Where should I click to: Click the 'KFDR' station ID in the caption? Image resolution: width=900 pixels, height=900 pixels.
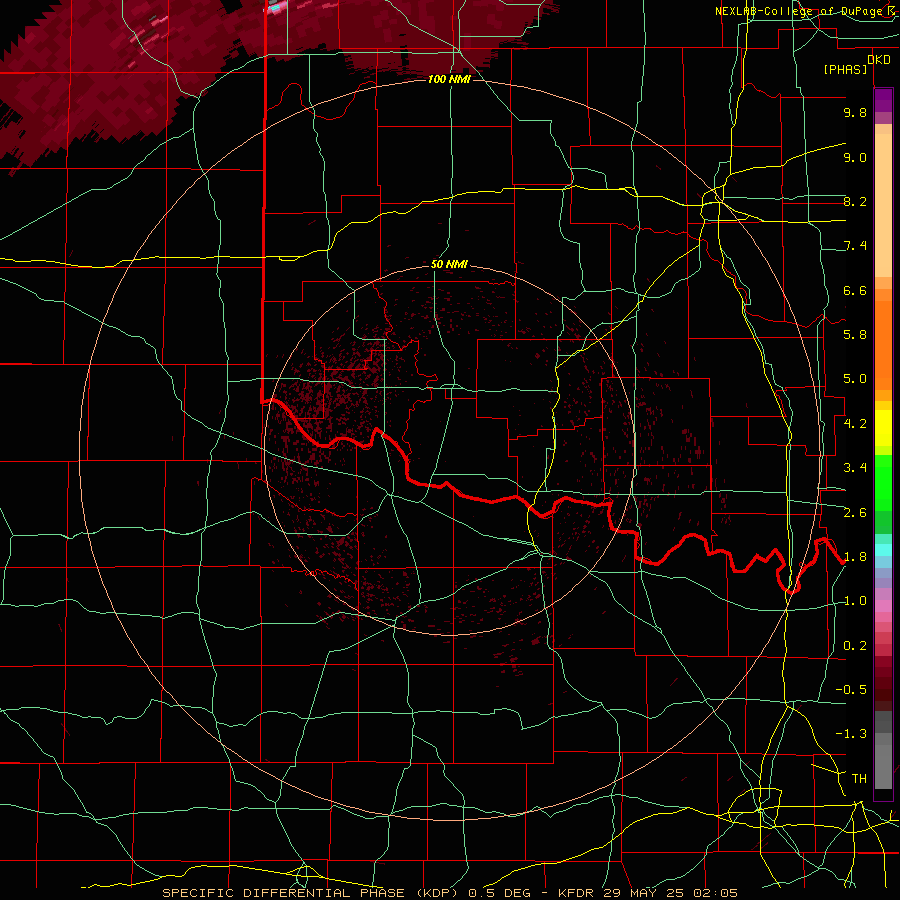coord(576,893)
